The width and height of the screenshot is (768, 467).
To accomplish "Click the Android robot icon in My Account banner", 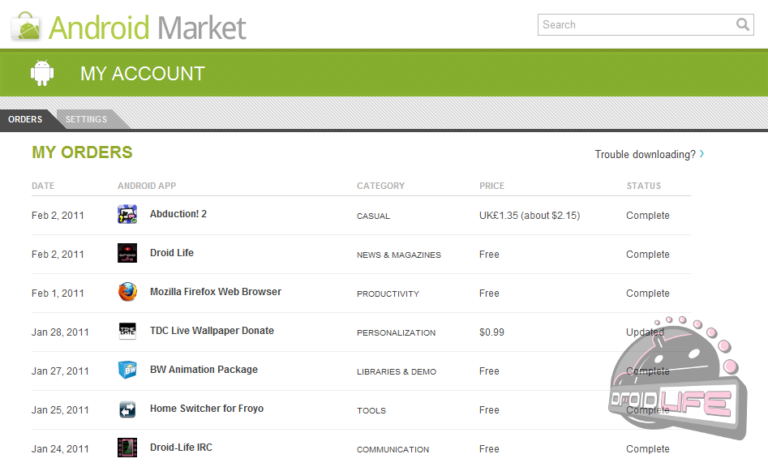I will click(42, 73).
